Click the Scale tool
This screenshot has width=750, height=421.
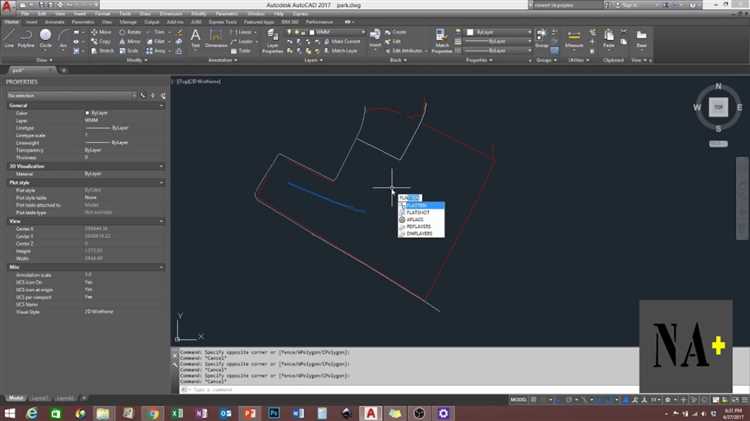point(129,51)
